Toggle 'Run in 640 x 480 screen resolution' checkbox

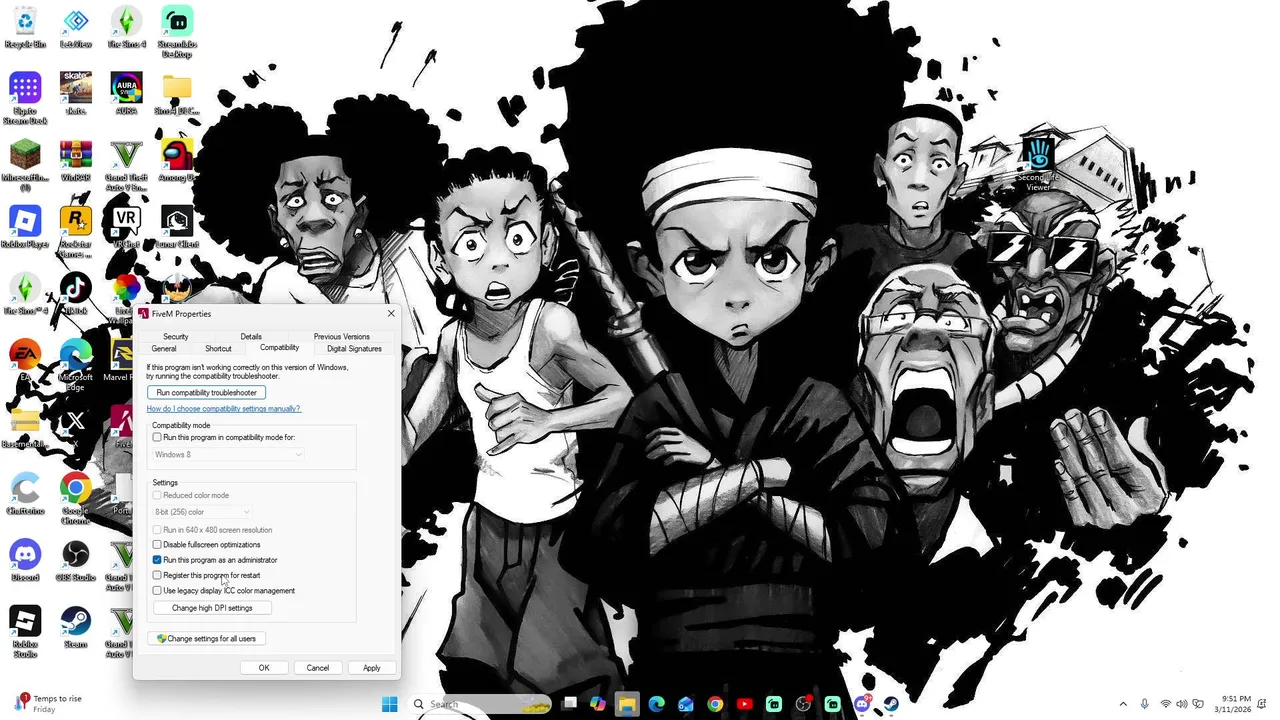pyautogui.click(x=157, y=530)
